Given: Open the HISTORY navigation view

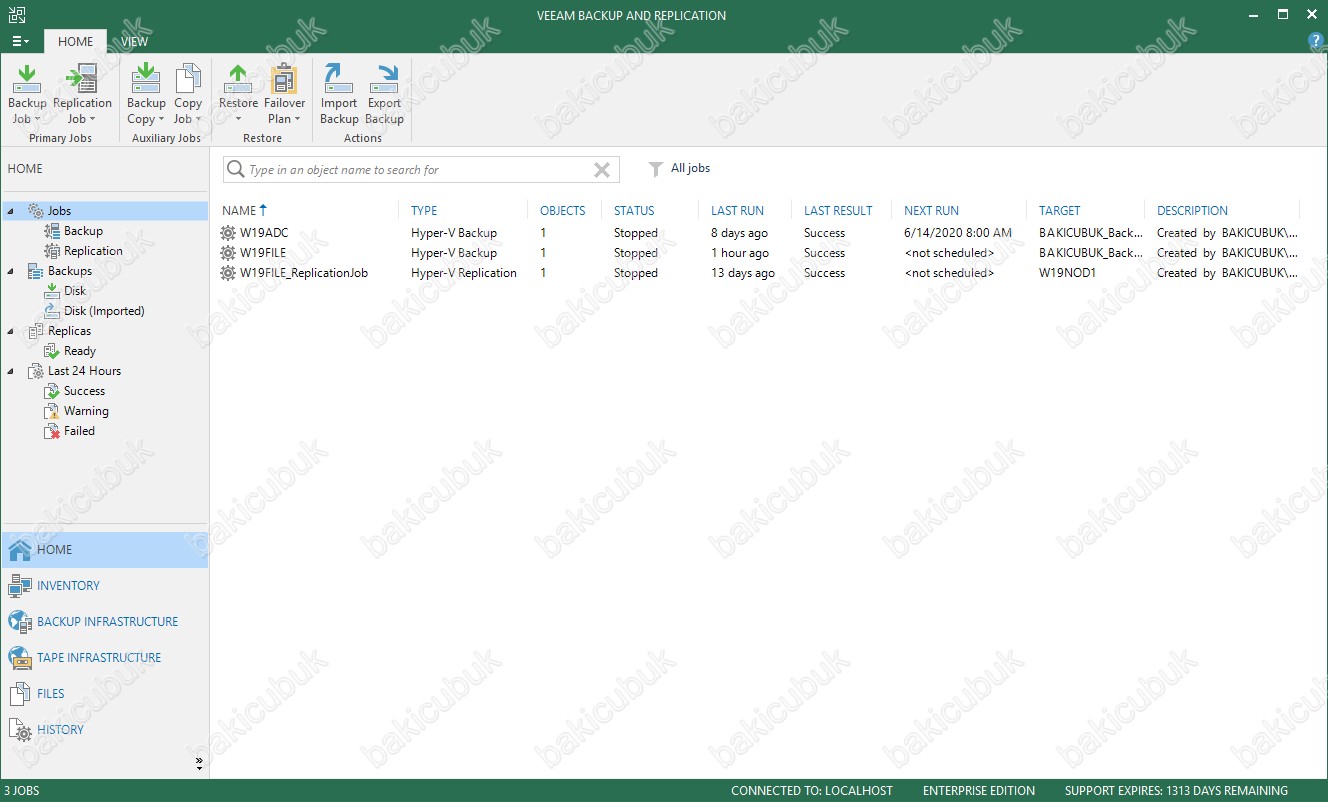Looking at the screenshot, I should click(x=105, y=730).
